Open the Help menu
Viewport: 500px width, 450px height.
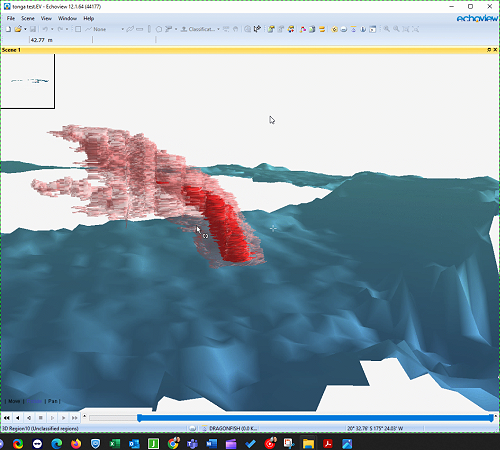click(x=88, y=18)
